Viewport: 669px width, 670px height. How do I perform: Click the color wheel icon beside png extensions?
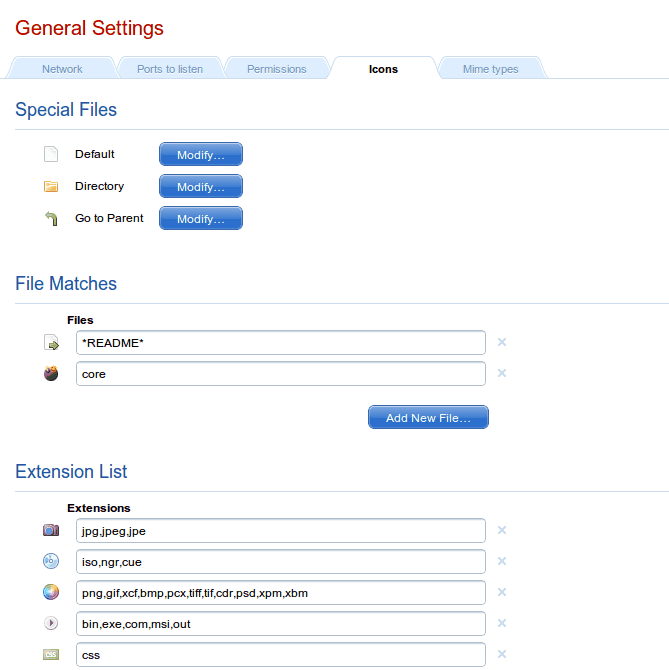pyautogui.click(x=51, y=592)
